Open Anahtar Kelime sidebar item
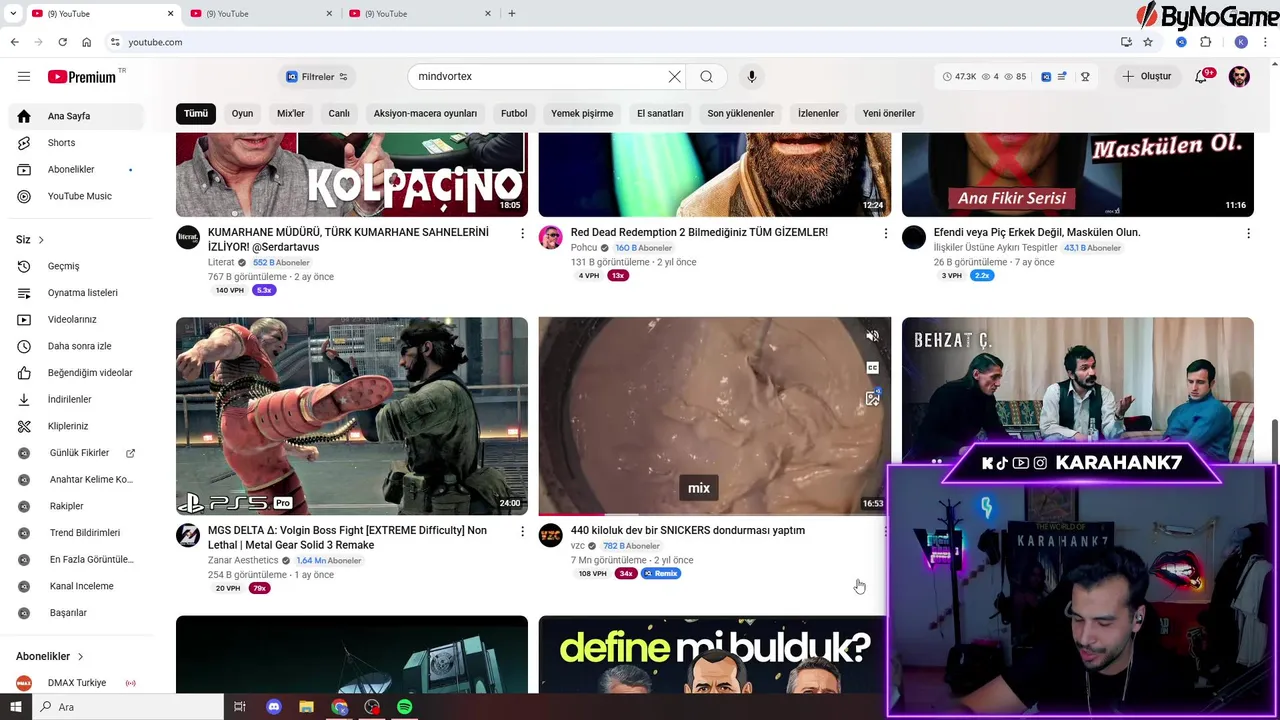 (x=76, y=479)
